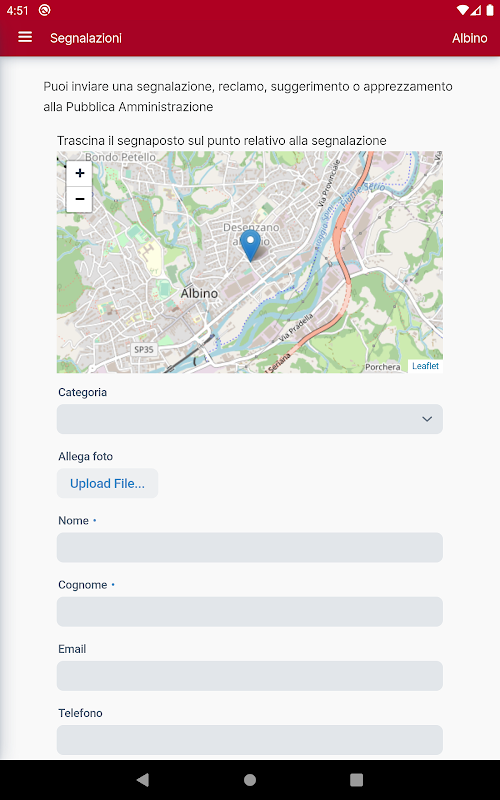Tap the Android back navigation button

[x=143, y=779]
